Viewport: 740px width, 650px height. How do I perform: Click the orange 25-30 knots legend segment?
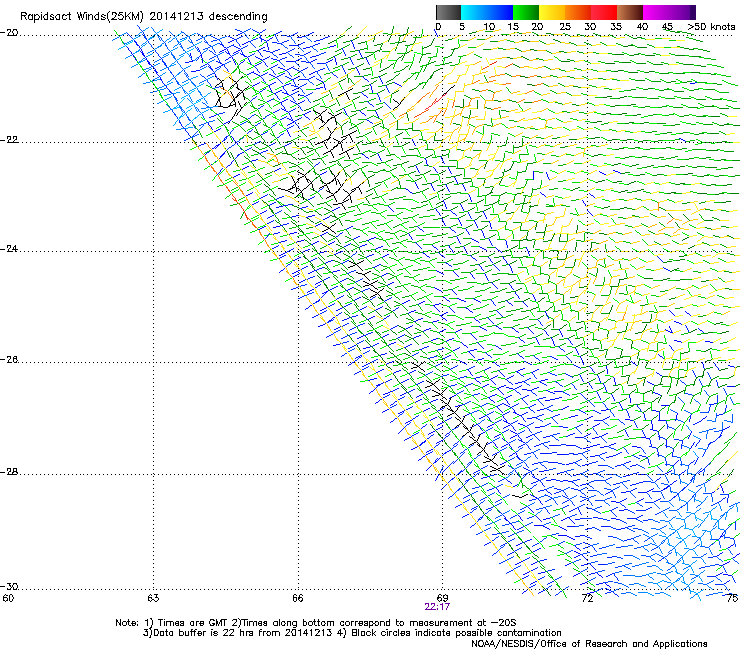(x=578, y=12)
